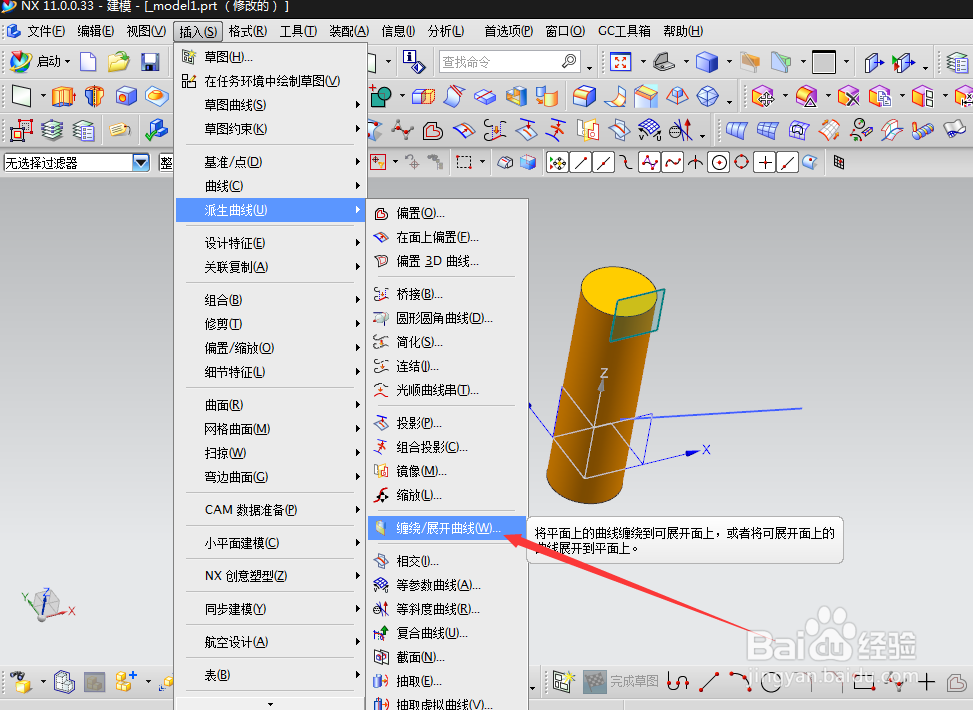Toggle the End Point snap option
This screenshot has height=710, width=973.
[x=581, y=163]
